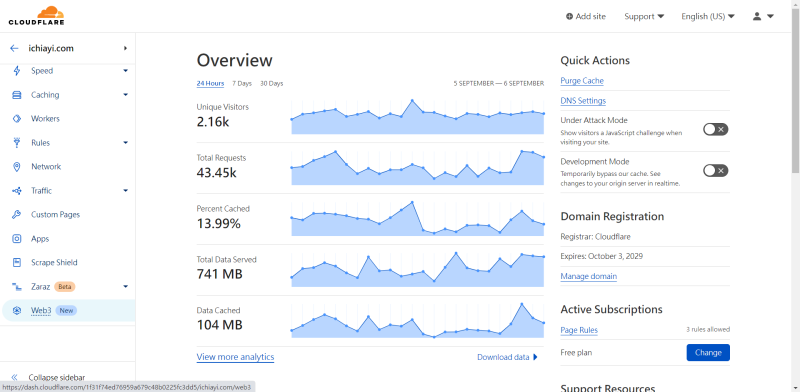Switch to the 7 Days tab
The height and width of the screenshot is (392, 800).
[242, 83]
